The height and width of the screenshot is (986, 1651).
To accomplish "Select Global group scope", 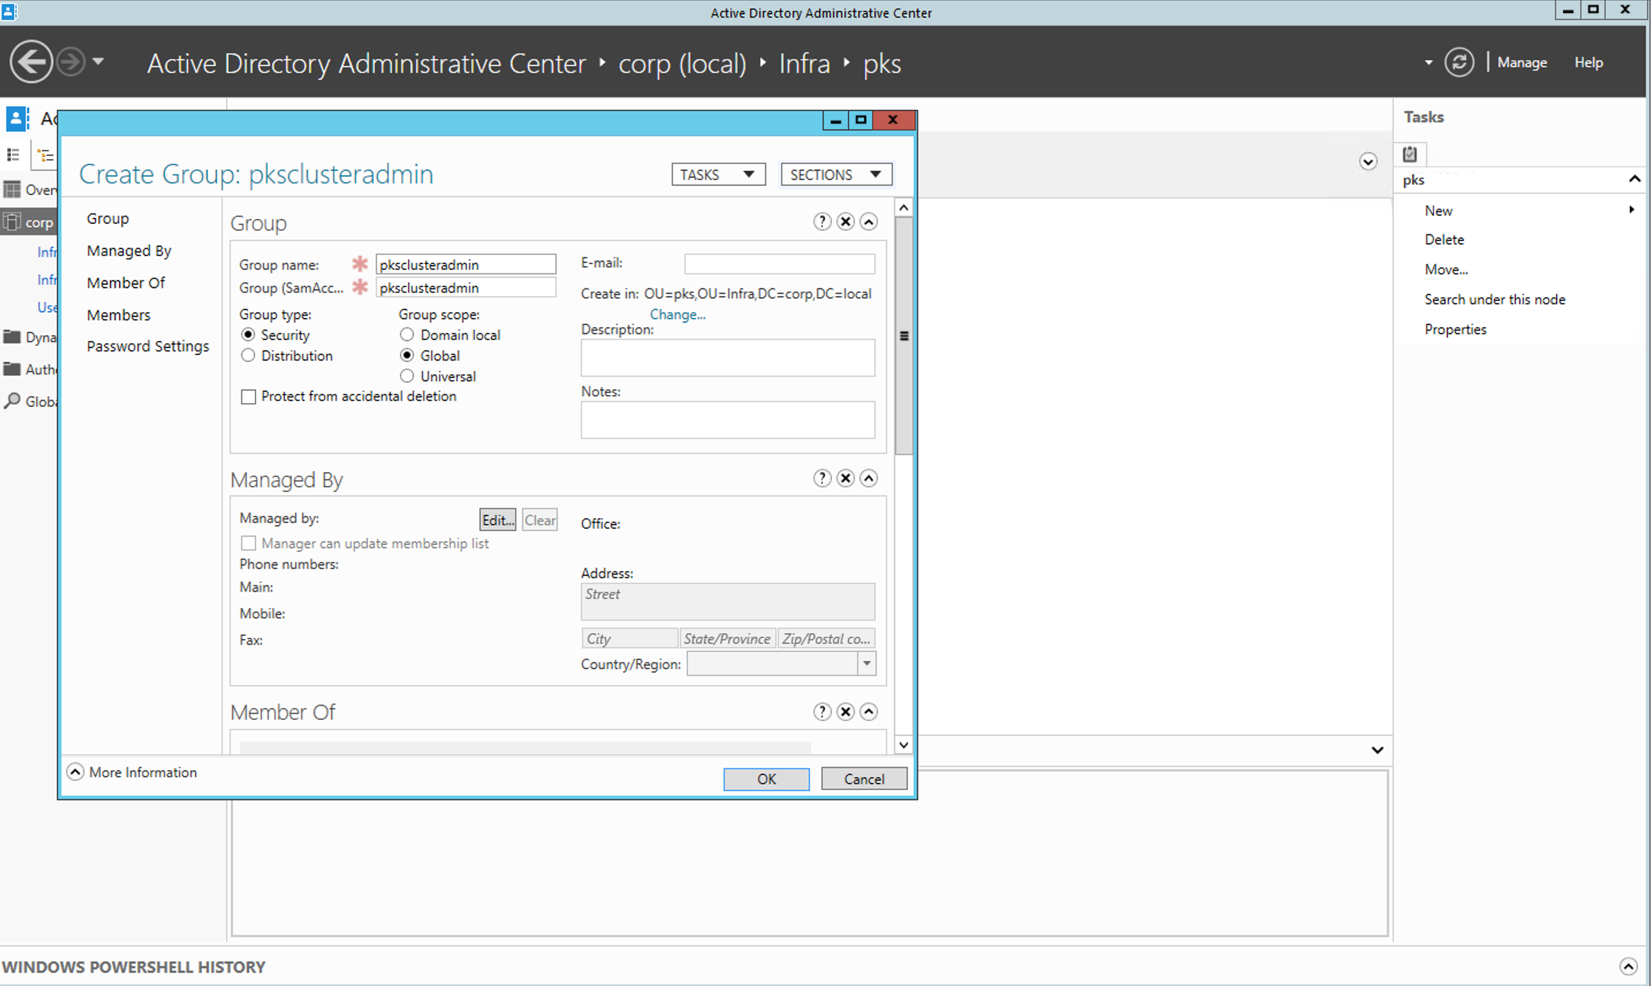I will click(x=407, y=355).
